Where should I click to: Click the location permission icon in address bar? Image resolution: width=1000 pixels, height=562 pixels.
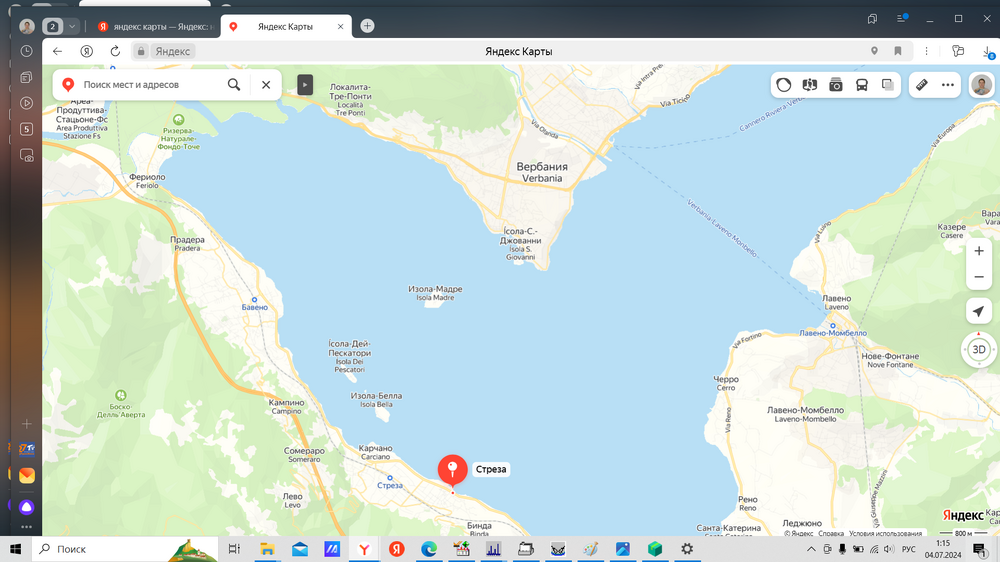point(874,51)
